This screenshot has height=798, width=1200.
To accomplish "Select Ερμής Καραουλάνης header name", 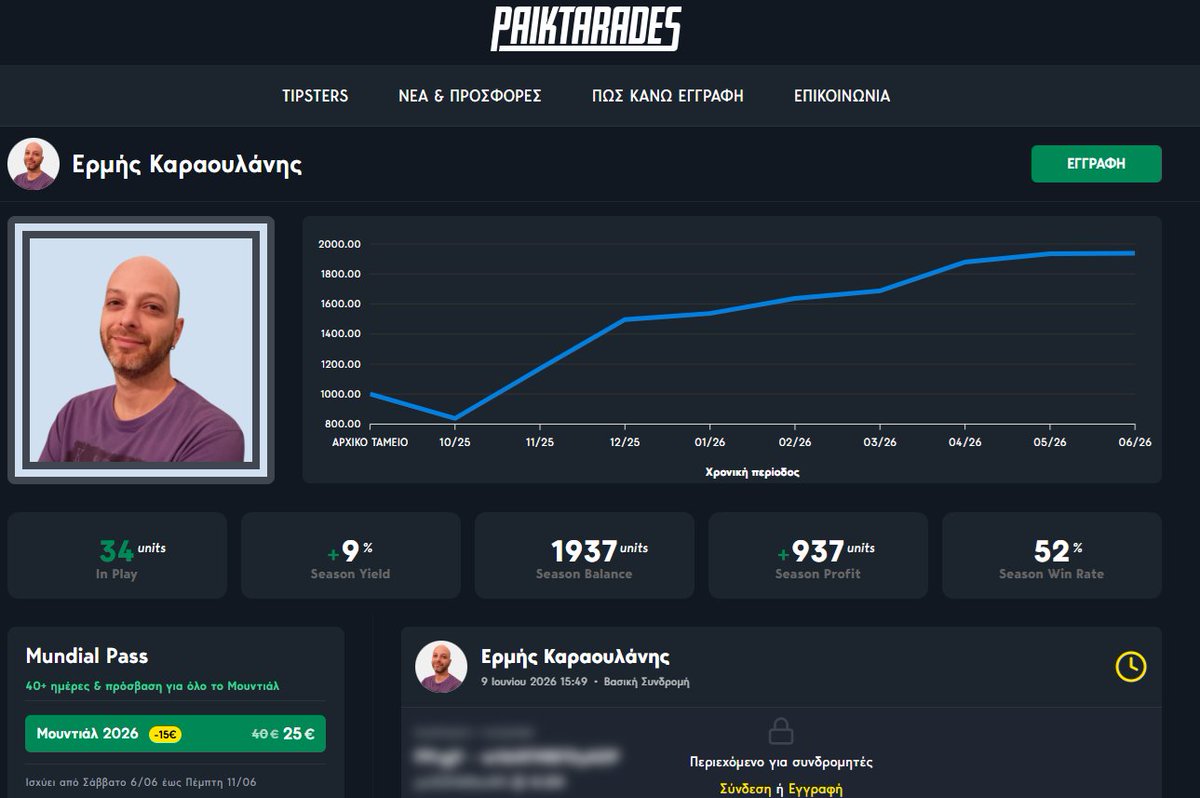I will (x=187, y=164).
